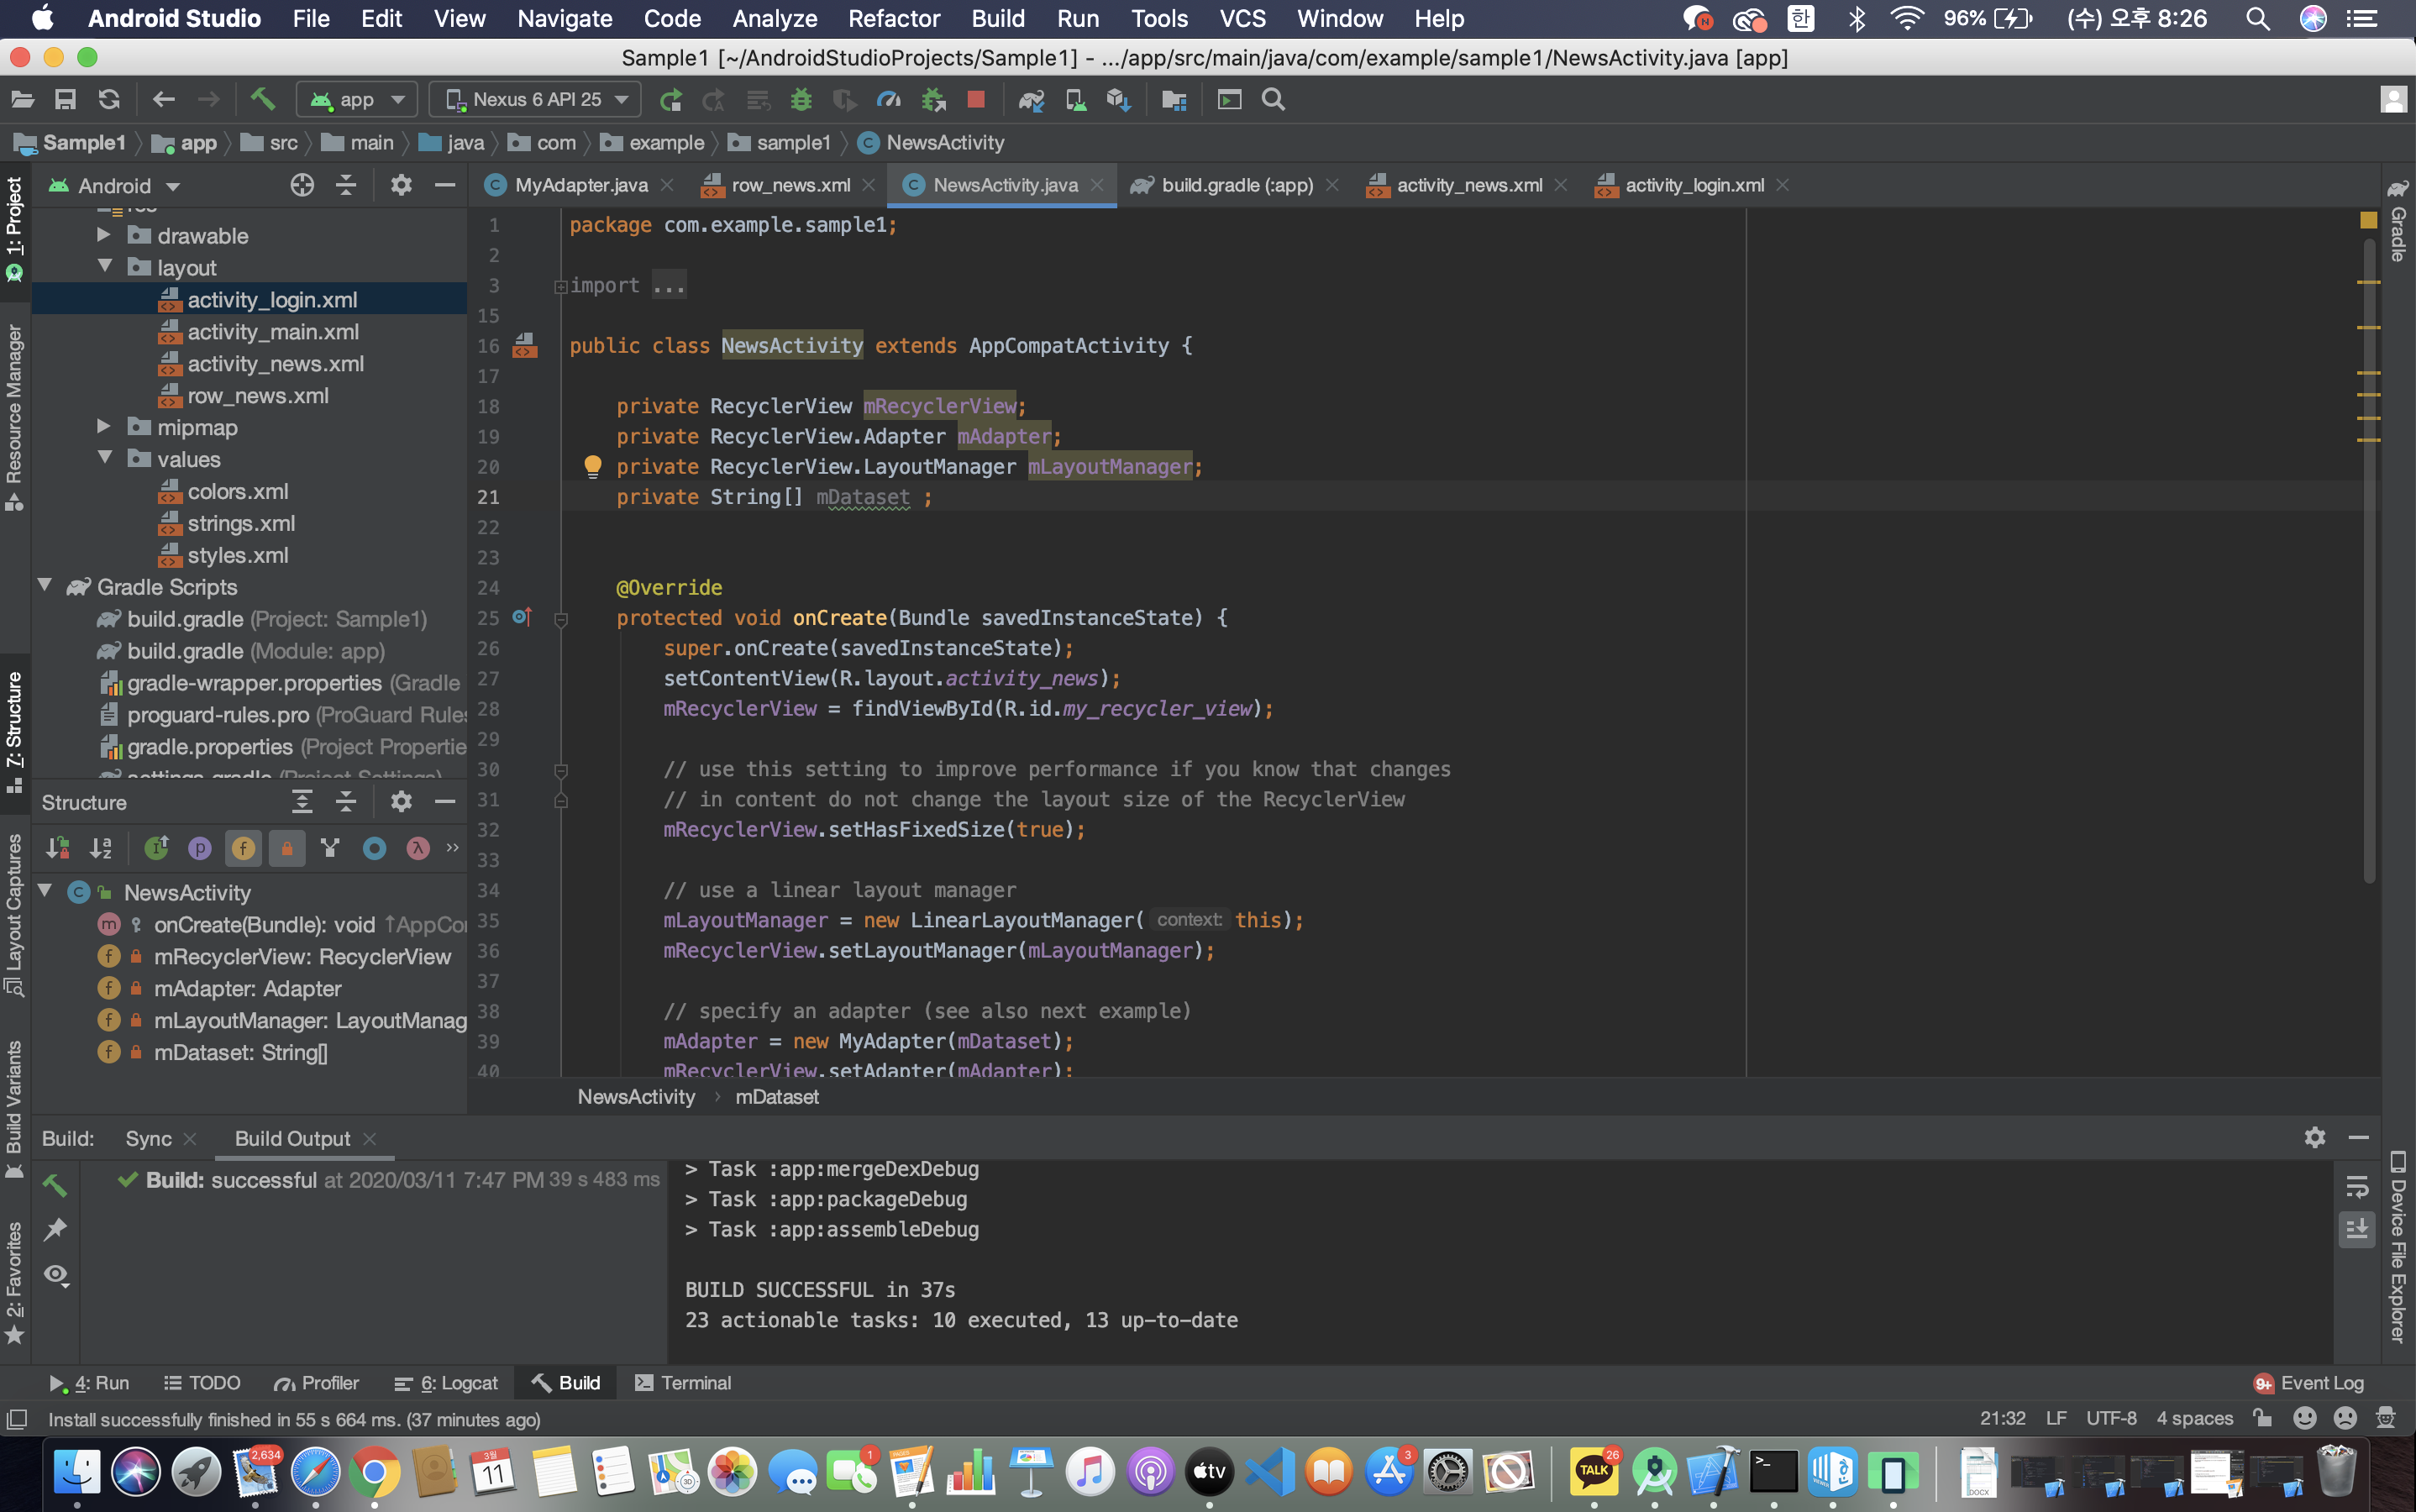Viewport: 2416px width, 1512px height.
Task: Click the Make Project hammer icon
Action: [x=262, y=99]
